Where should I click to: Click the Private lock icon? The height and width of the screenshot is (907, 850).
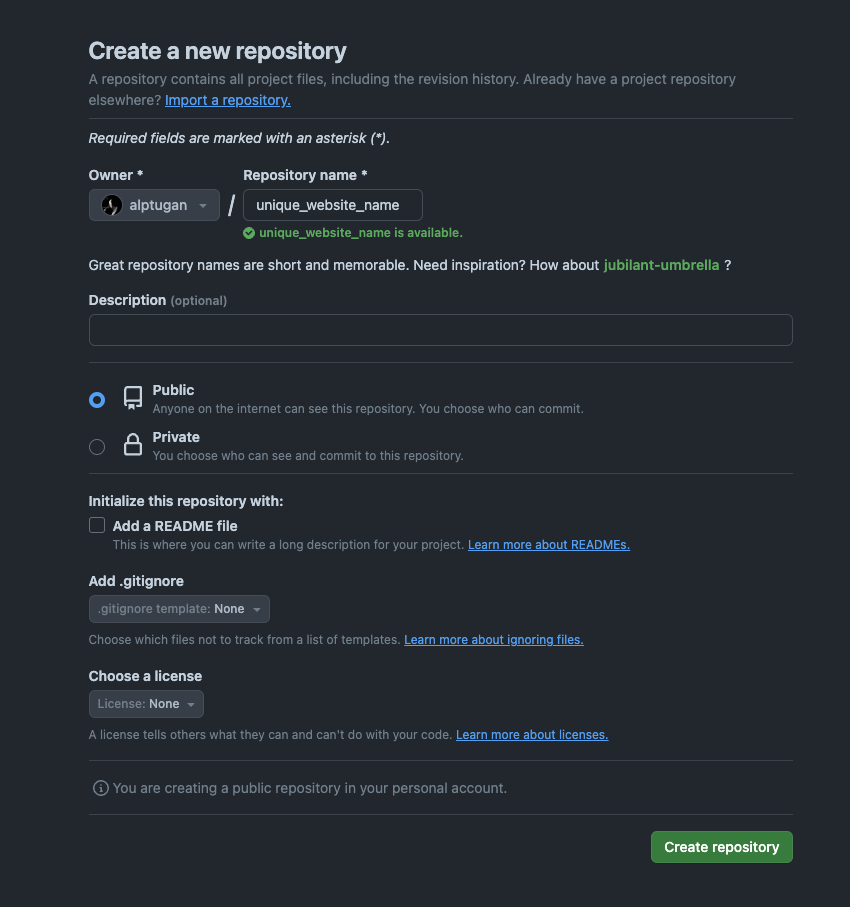tap(133, 444)
